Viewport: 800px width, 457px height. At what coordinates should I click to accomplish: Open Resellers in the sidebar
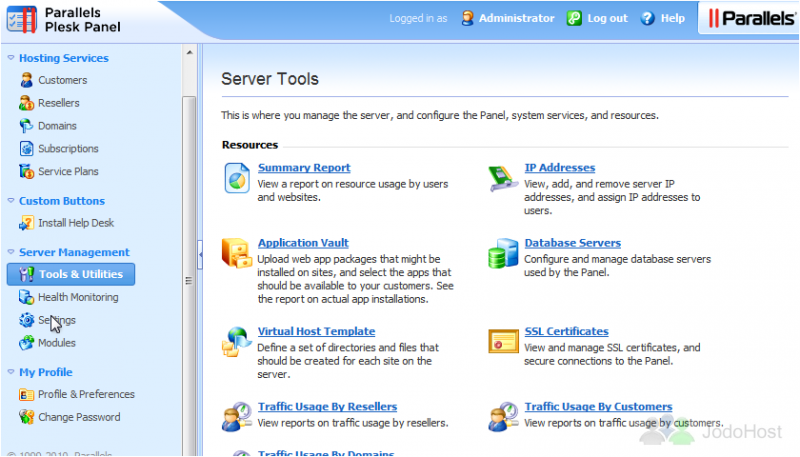pyautogui.click(x=59, y=103)
